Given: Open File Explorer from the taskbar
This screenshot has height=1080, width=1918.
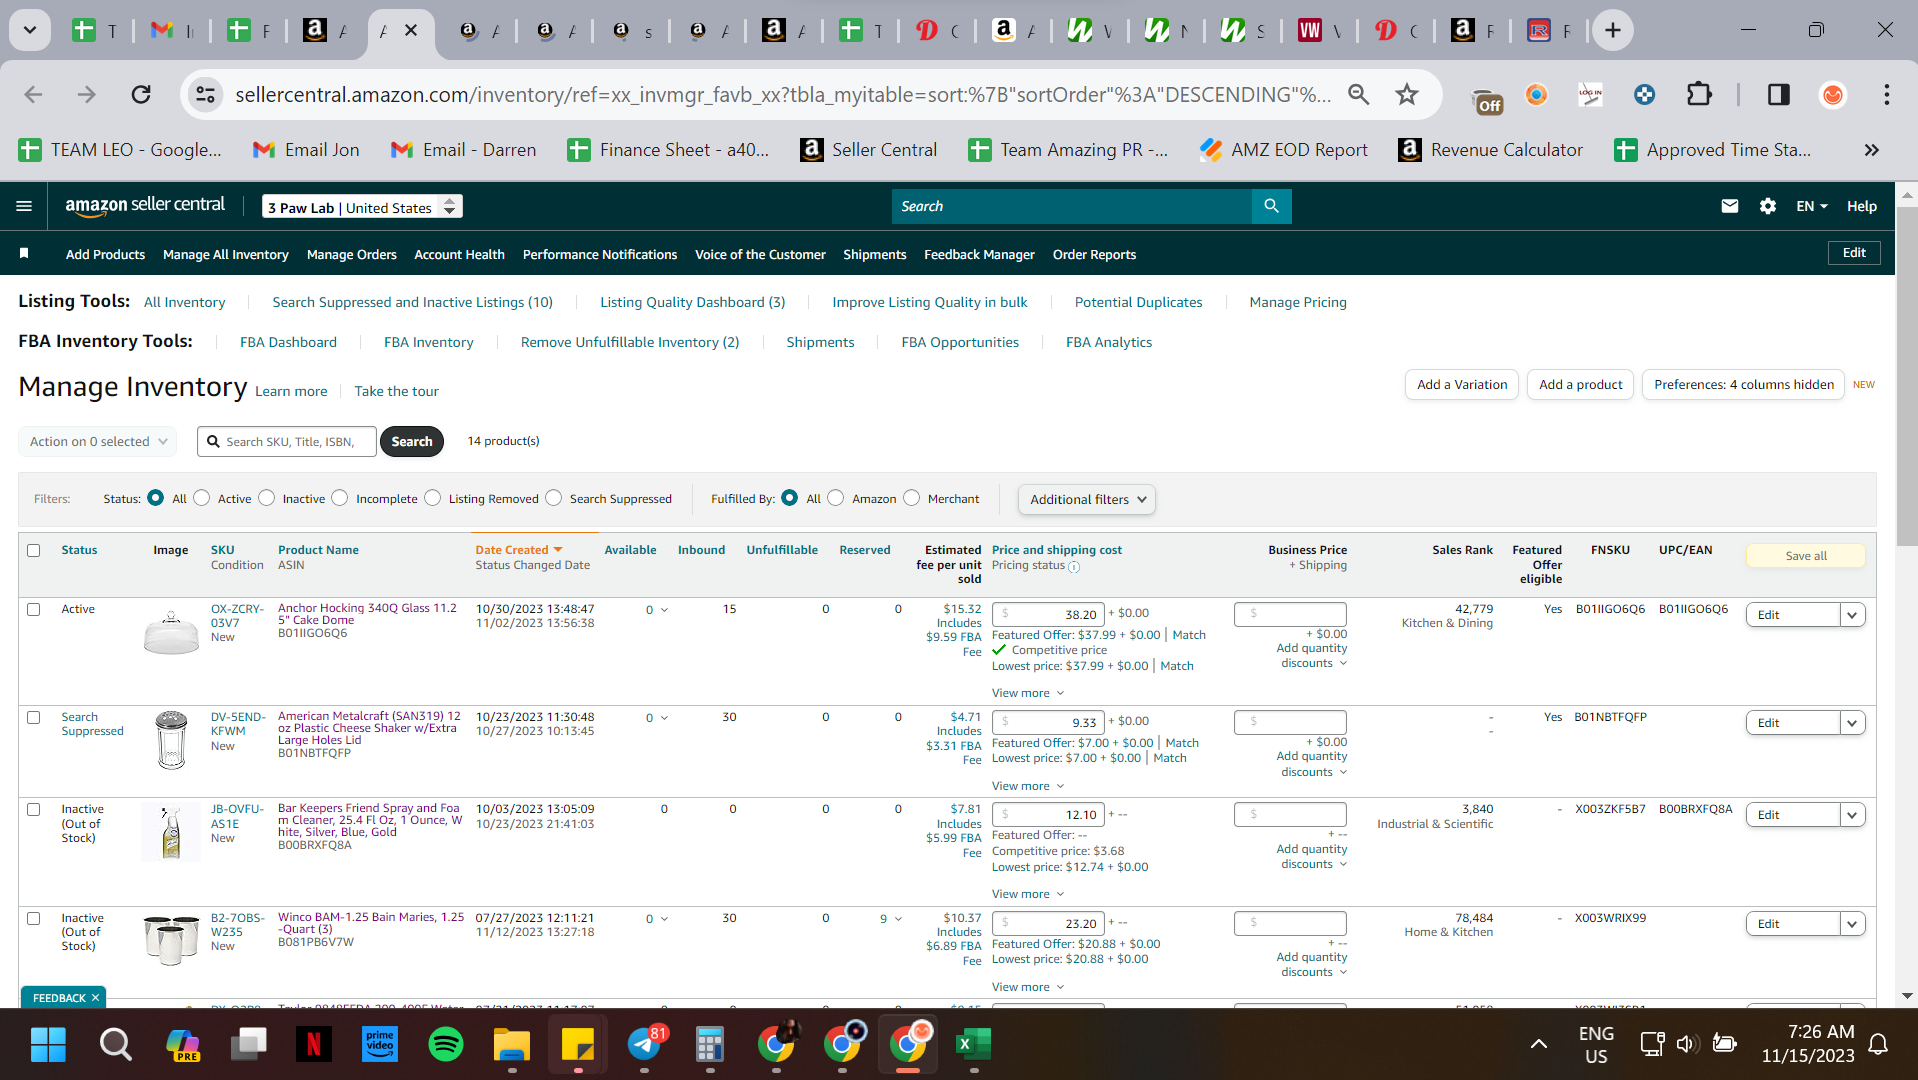Looking at the screenshot, I should pyautogui.click(x=512, y=1044).
